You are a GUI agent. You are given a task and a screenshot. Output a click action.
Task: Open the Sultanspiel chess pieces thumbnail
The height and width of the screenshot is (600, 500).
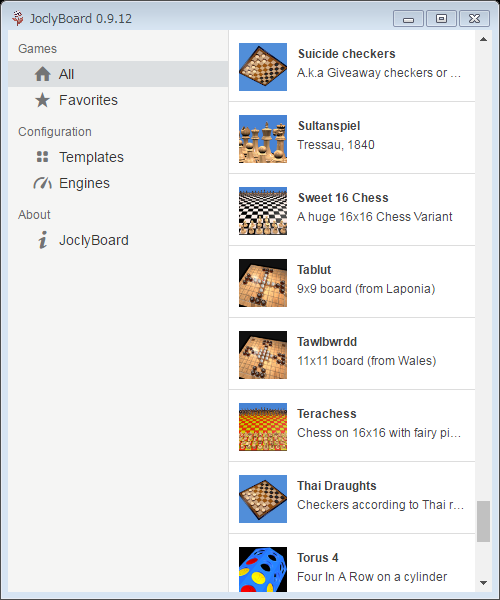pos(263,139)
